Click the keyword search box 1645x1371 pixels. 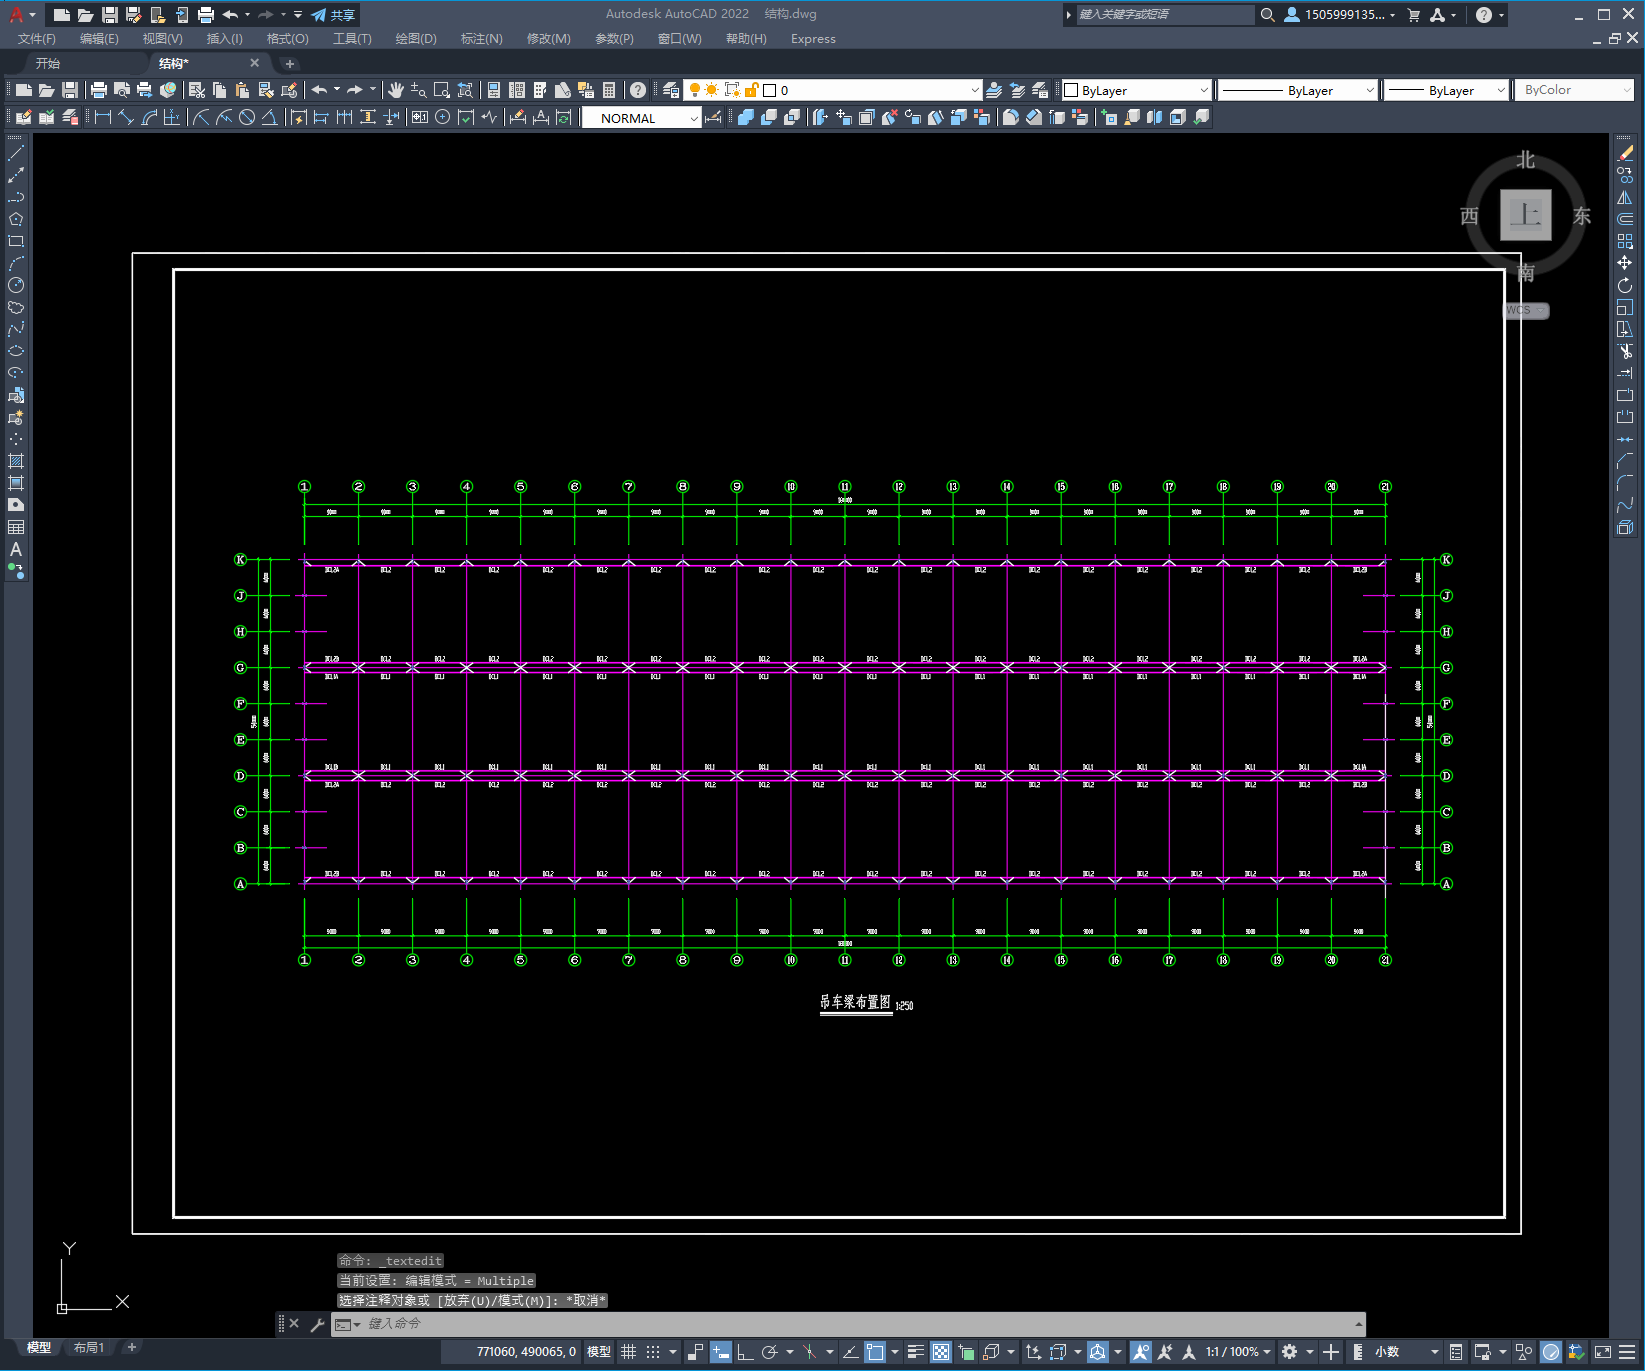pyautogui.click(x=1165, y=15)
